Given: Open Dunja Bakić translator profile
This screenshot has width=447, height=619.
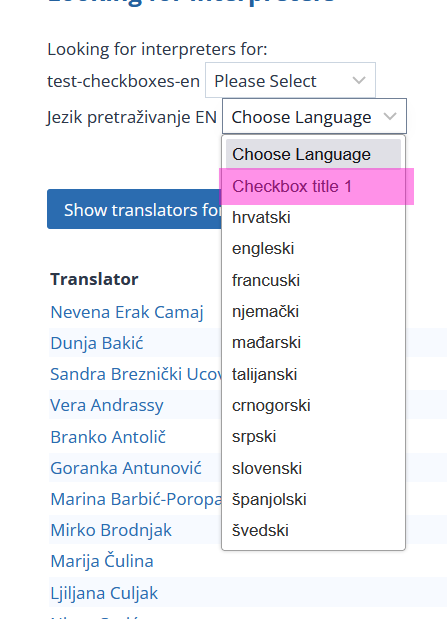Looking at the screenshot, I should click(x=97, y=343).
